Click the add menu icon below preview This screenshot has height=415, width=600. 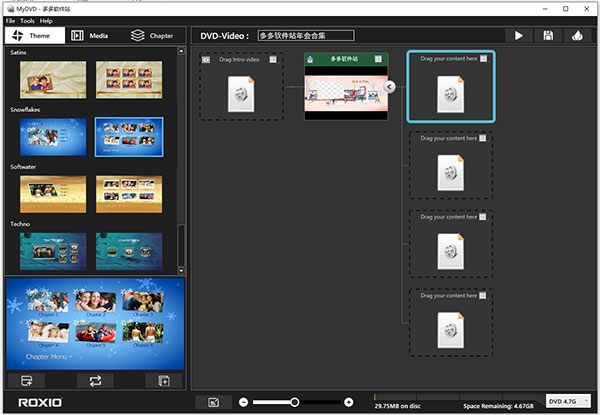(27, 381)
